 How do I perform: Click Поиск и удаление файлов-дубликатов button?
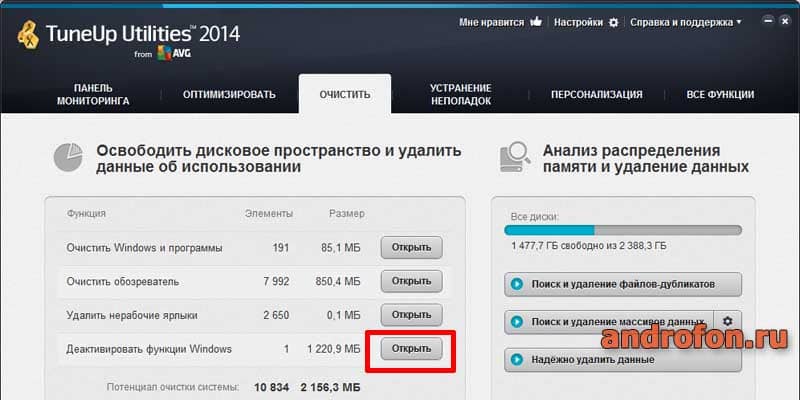(x=623, y=284)
